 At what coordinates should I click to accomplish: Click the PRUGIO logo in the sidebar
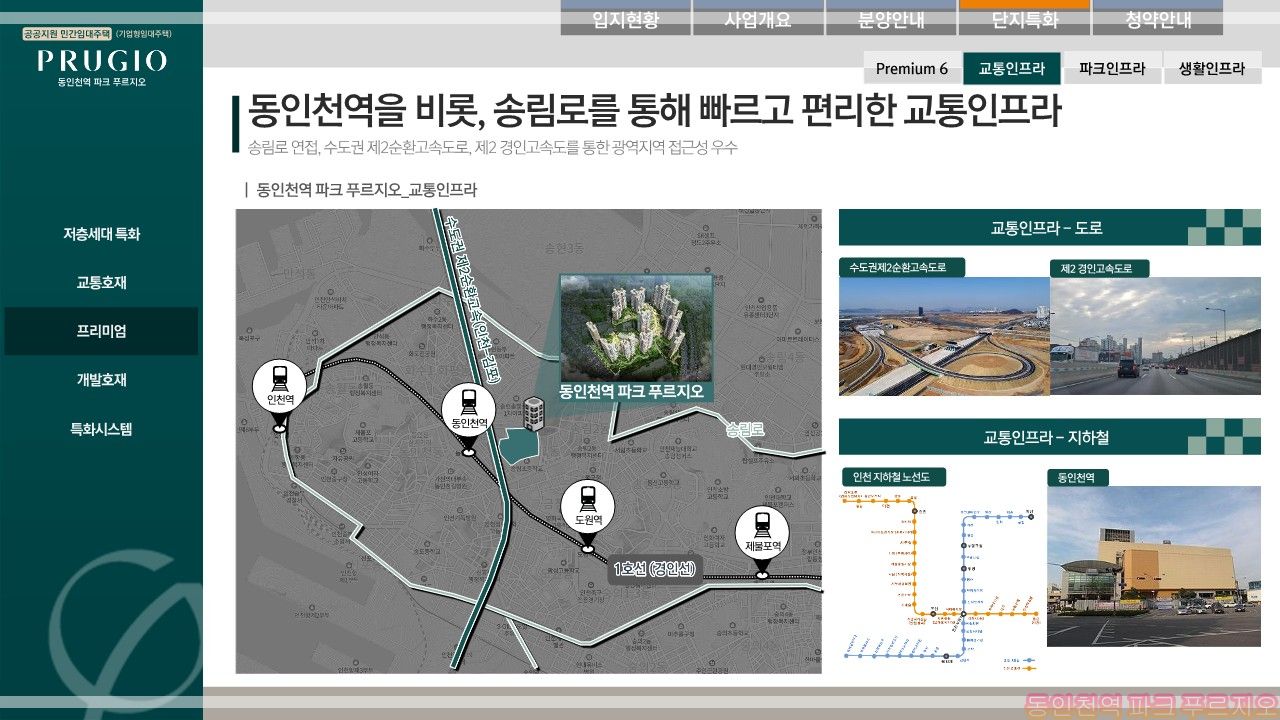102,61
